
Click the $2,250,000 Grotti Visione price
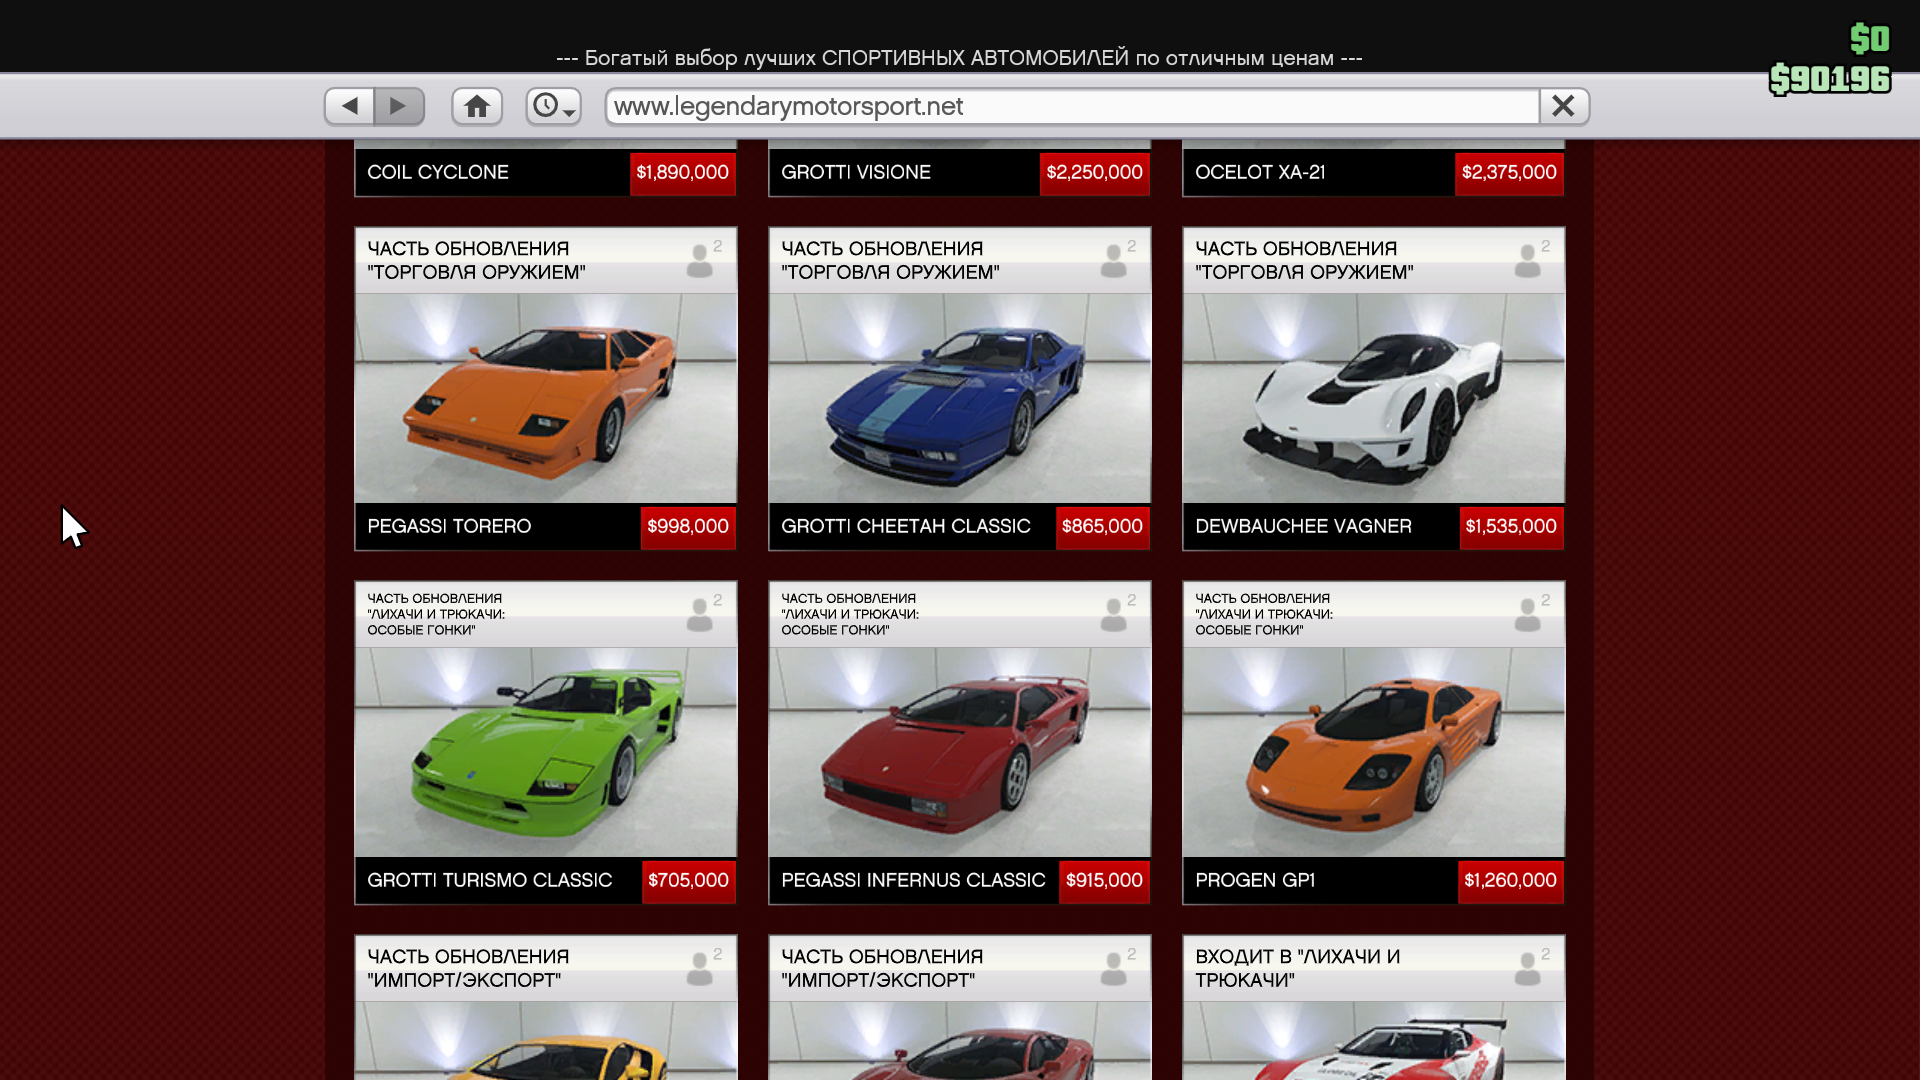[1094, 172]
